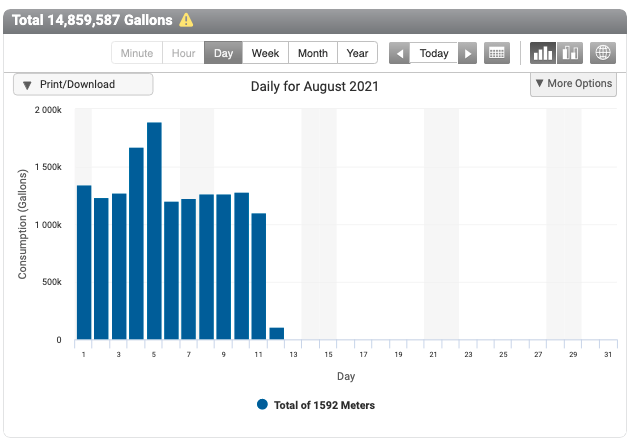Switch to the Week interval tab
Image resolution: width=631 pixels, height=443 pixels.
coord(266,53)
